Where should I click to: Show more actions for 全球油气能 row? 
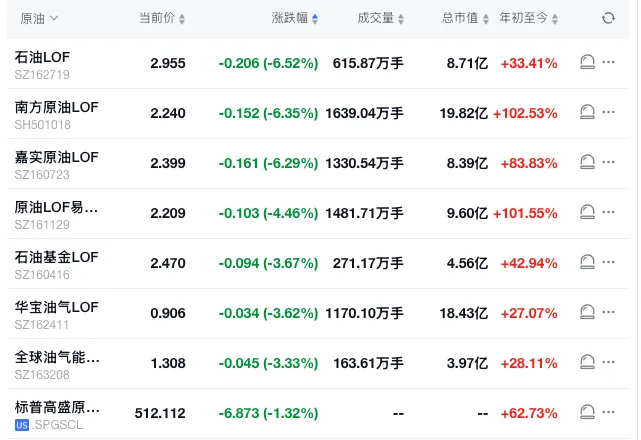(609, 363)
